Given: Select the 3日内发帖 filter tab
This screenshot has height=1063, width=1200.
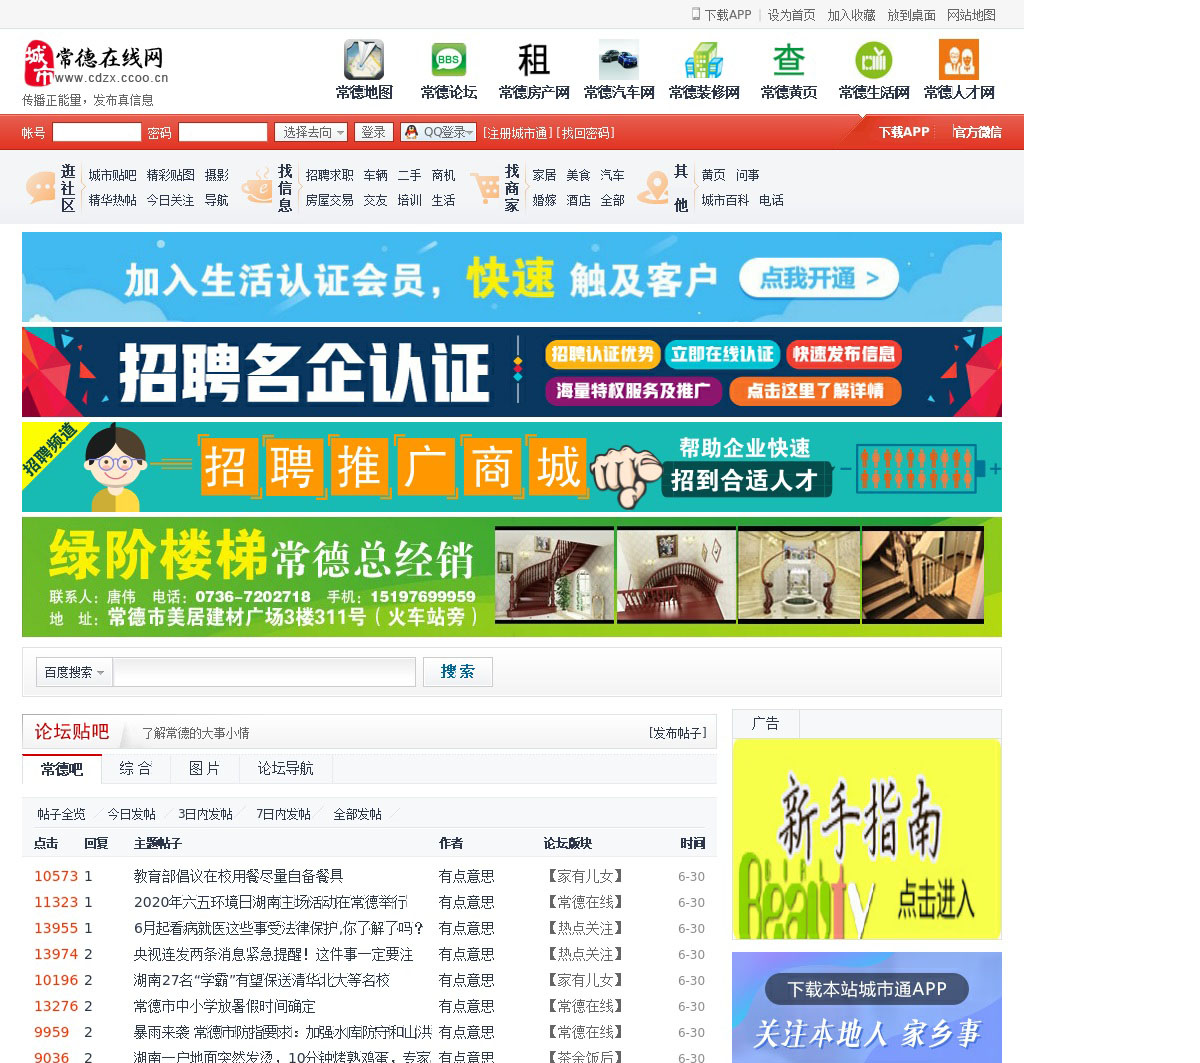Looking at the screenshot, I should 205,814.
